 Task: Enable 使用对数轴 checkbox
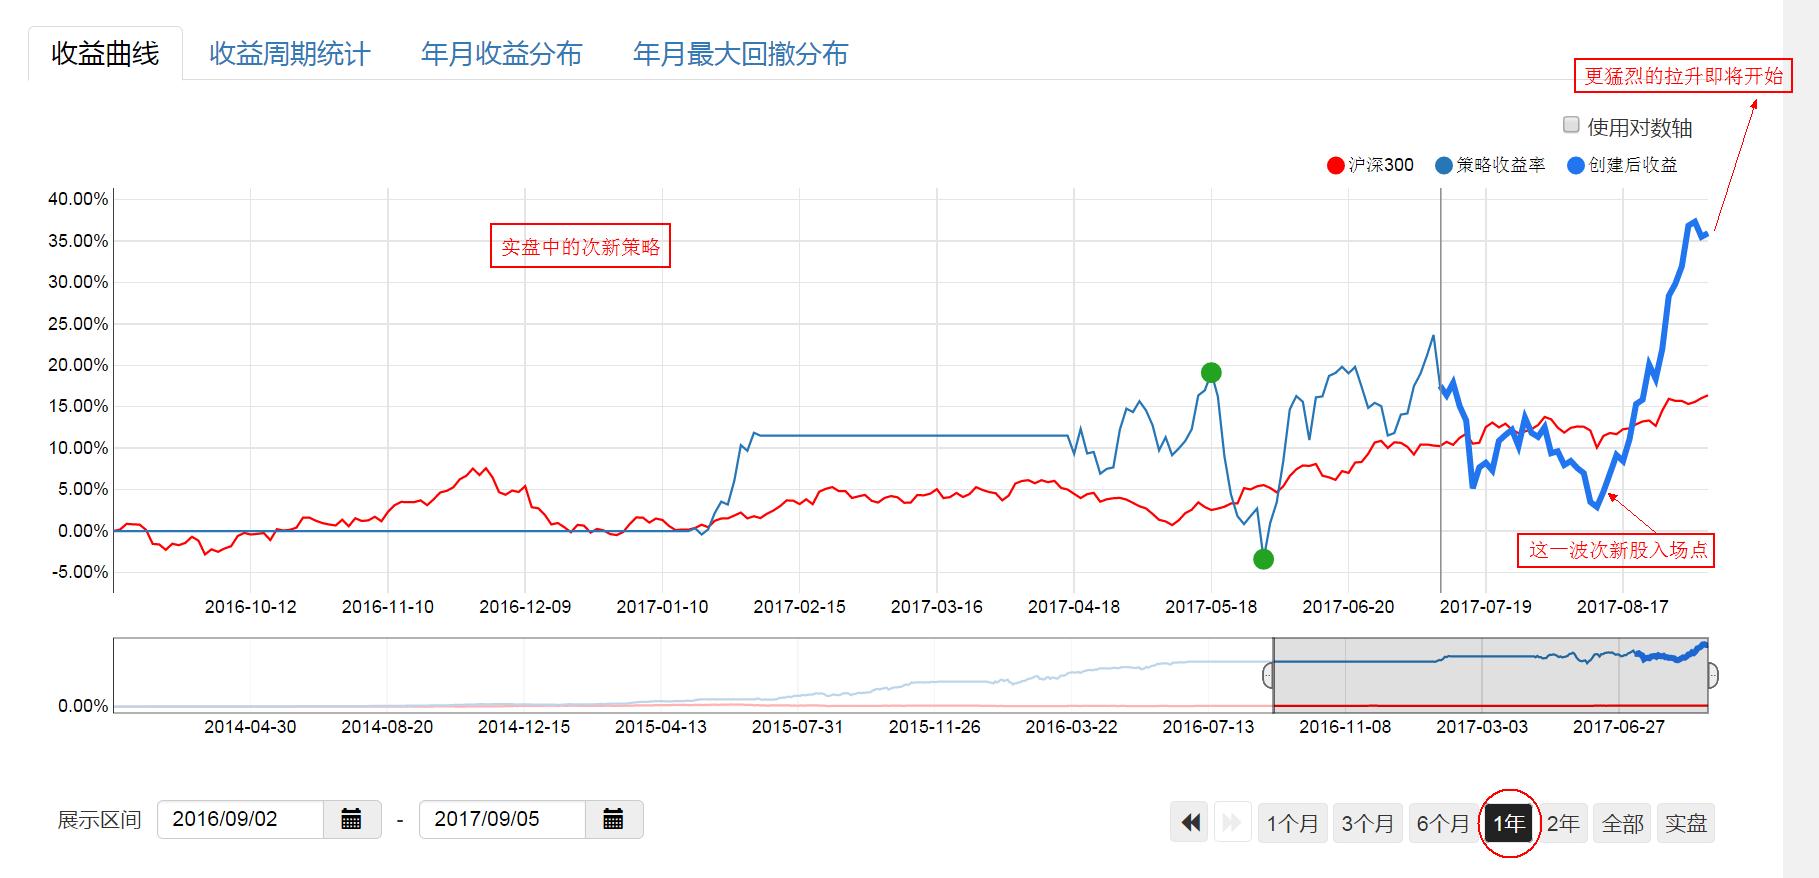tap(1571, 125)
